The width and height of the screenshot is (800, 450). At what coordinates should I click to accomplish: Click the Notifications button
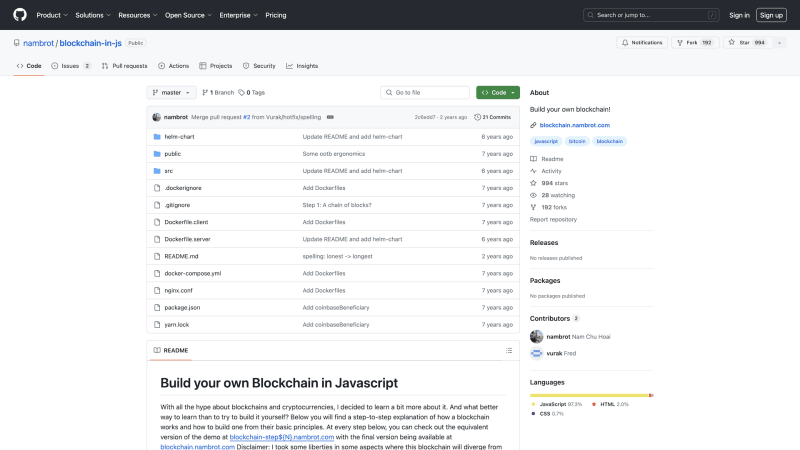click(642, 43)
